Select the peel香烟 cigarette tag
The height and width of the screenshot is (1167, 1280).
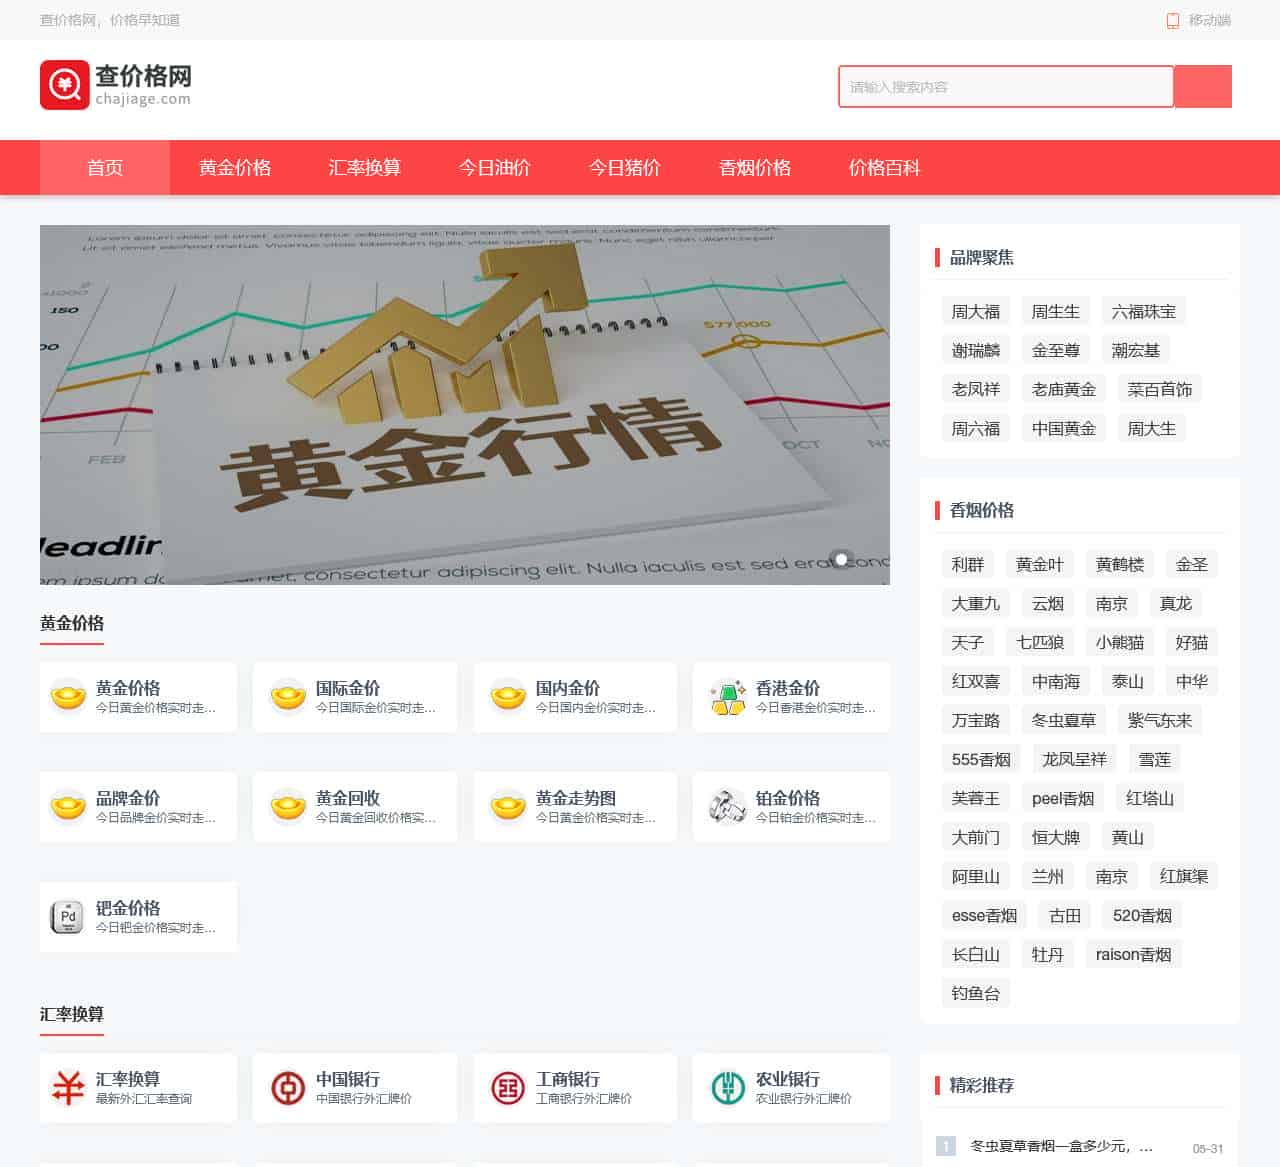(x=1063, y=798)
